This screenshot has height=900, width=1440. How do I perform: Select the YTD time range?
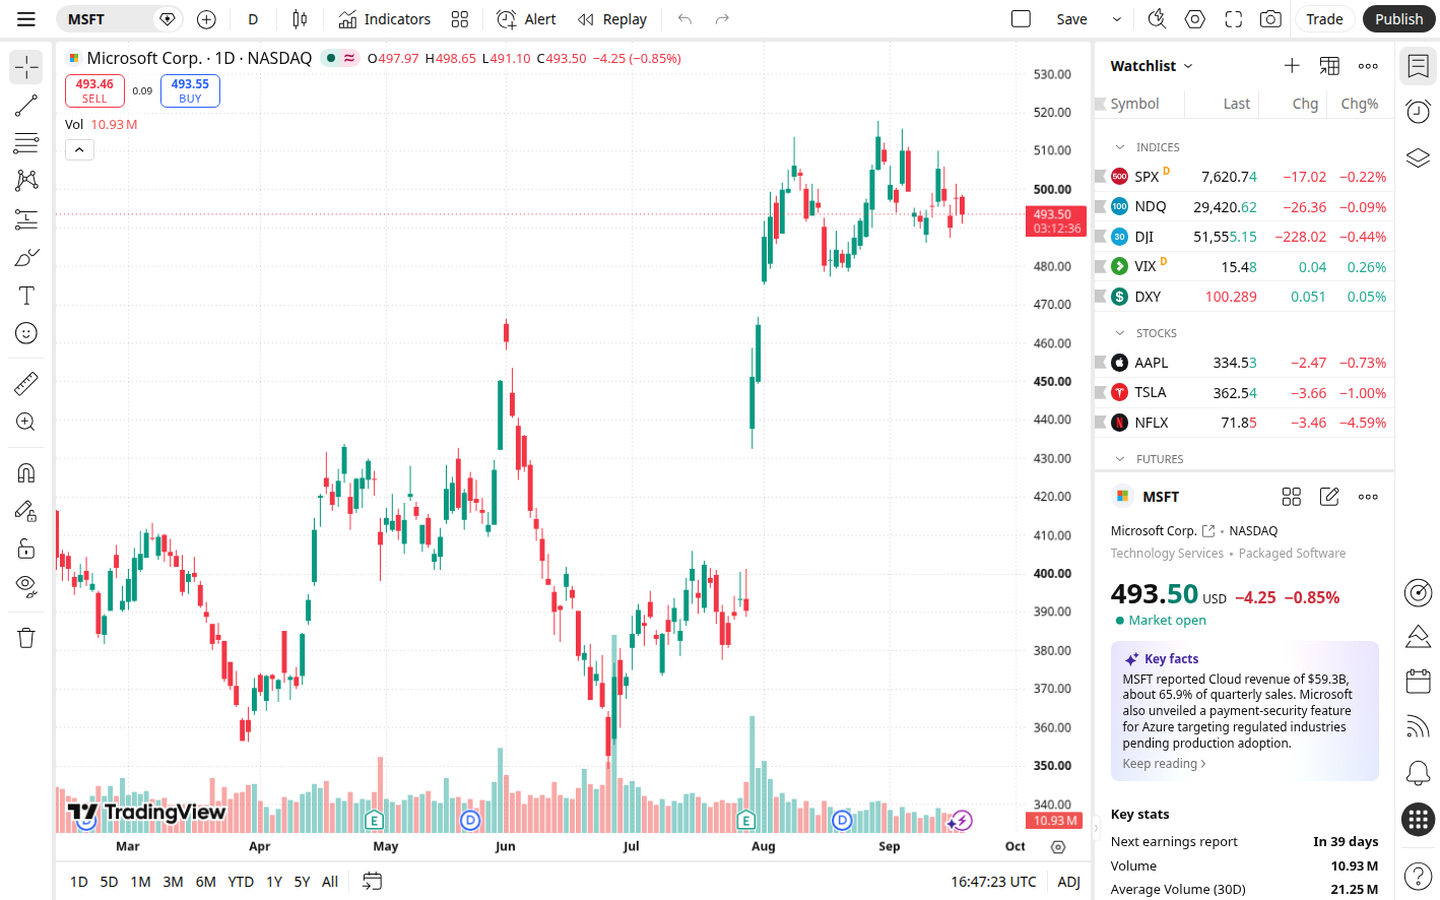[x=241, y=882]
